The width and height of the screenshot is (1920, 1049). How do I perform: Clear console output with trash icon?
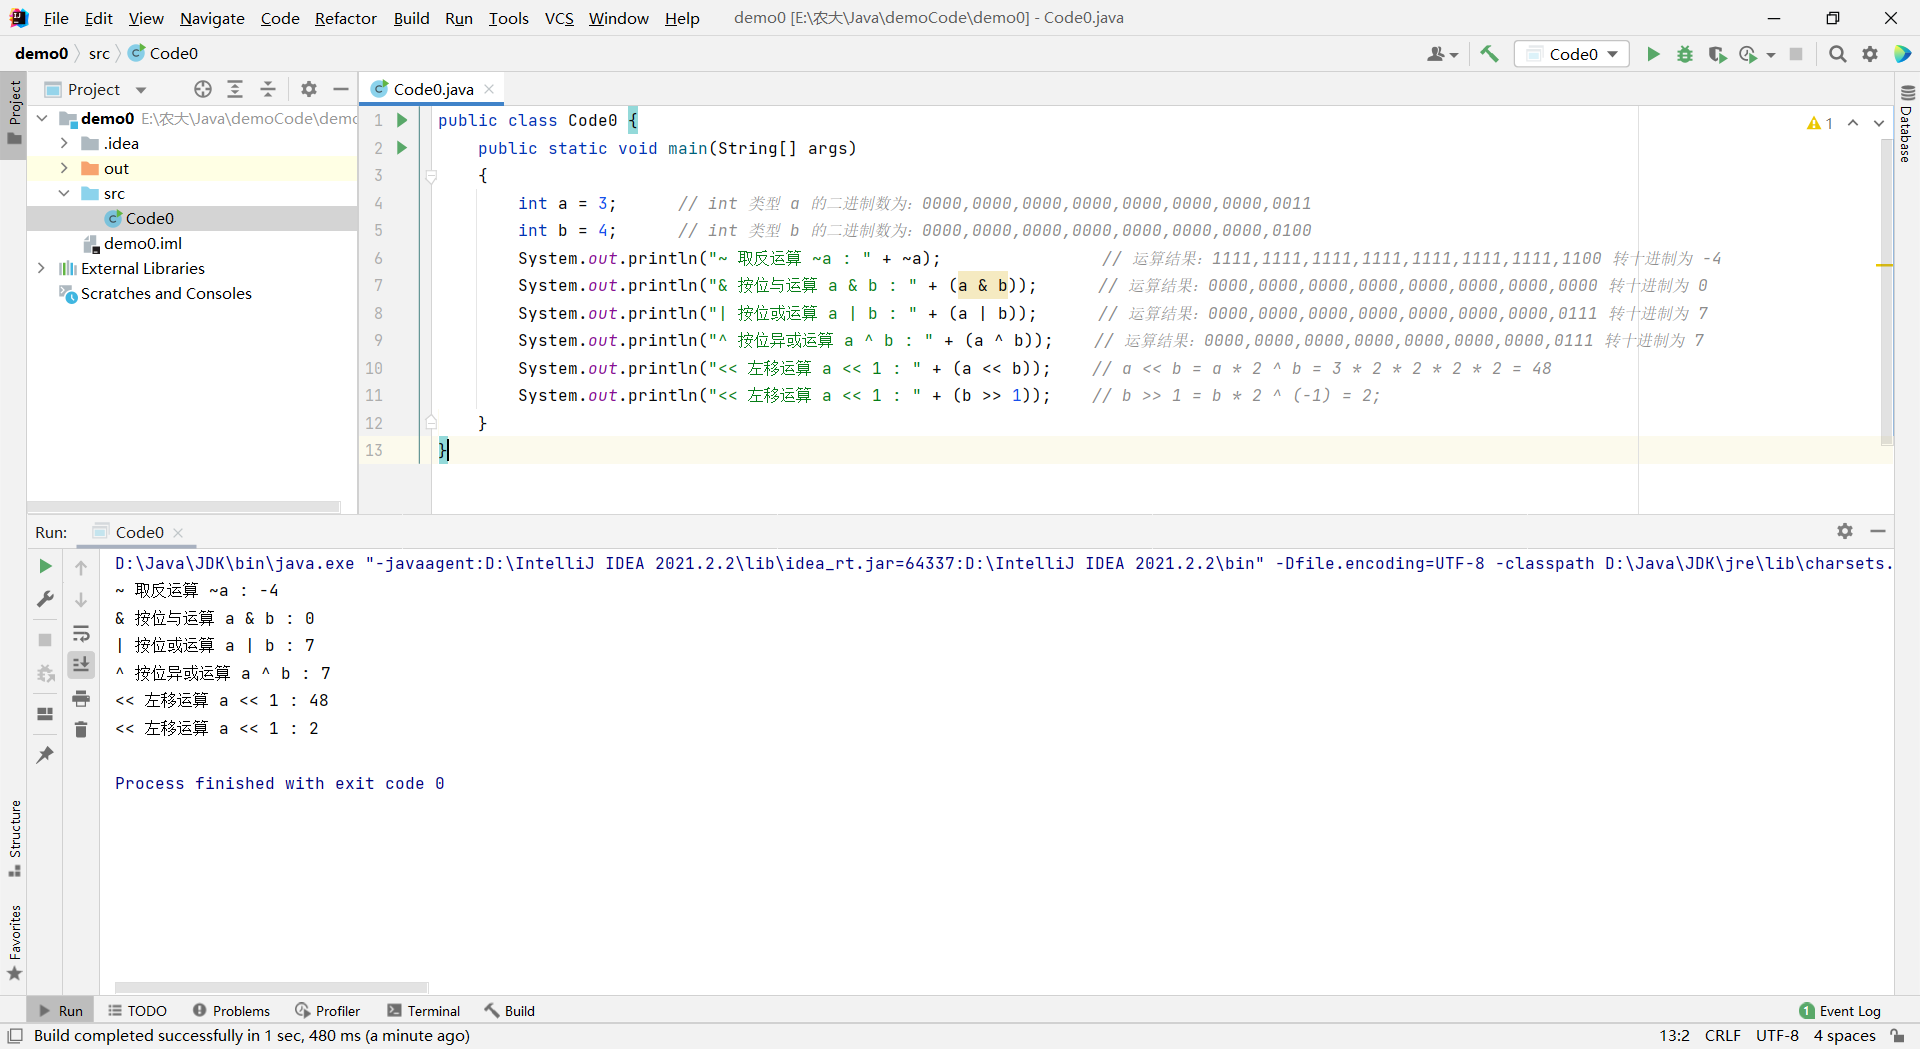(81, 730)
